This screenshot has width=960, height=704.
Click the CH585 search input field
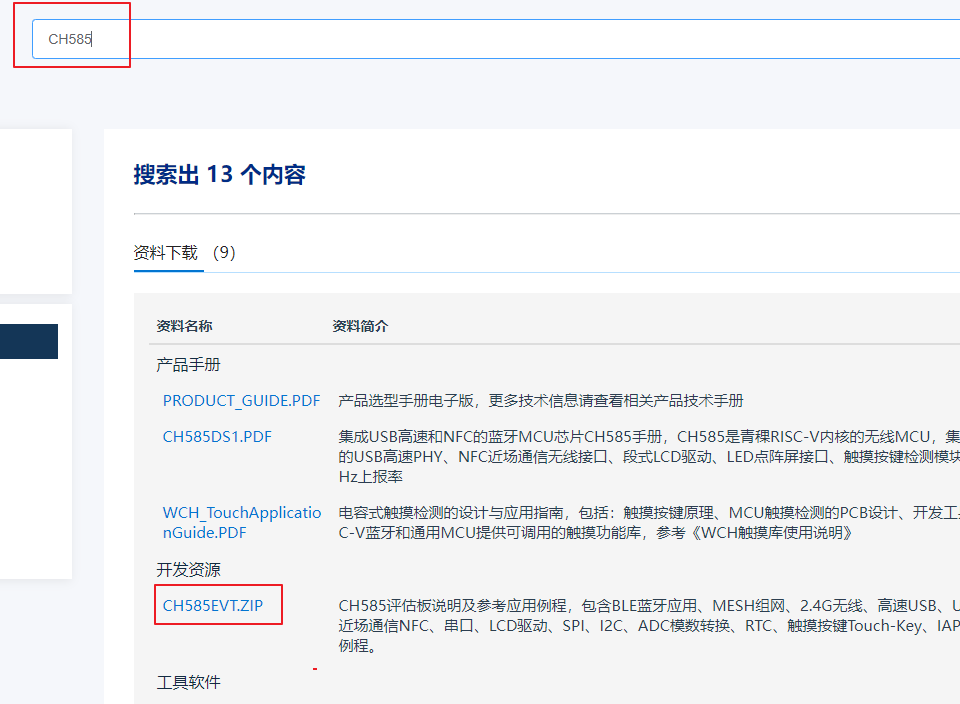(496, 39)
